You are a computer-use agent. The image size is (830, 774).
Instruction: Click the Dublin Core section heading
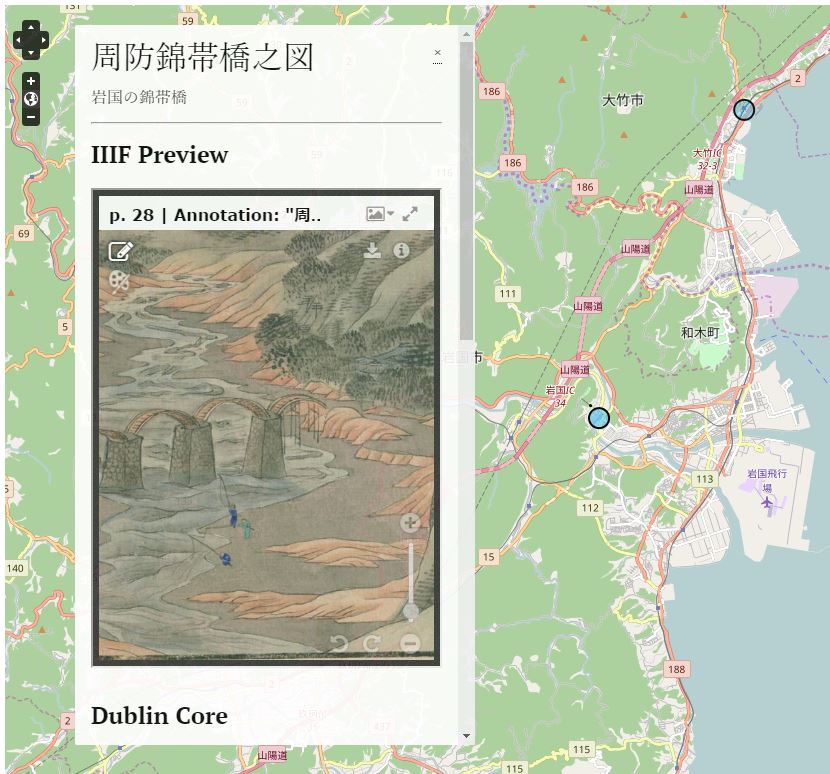pyautogui.click(x=159, y=716)
